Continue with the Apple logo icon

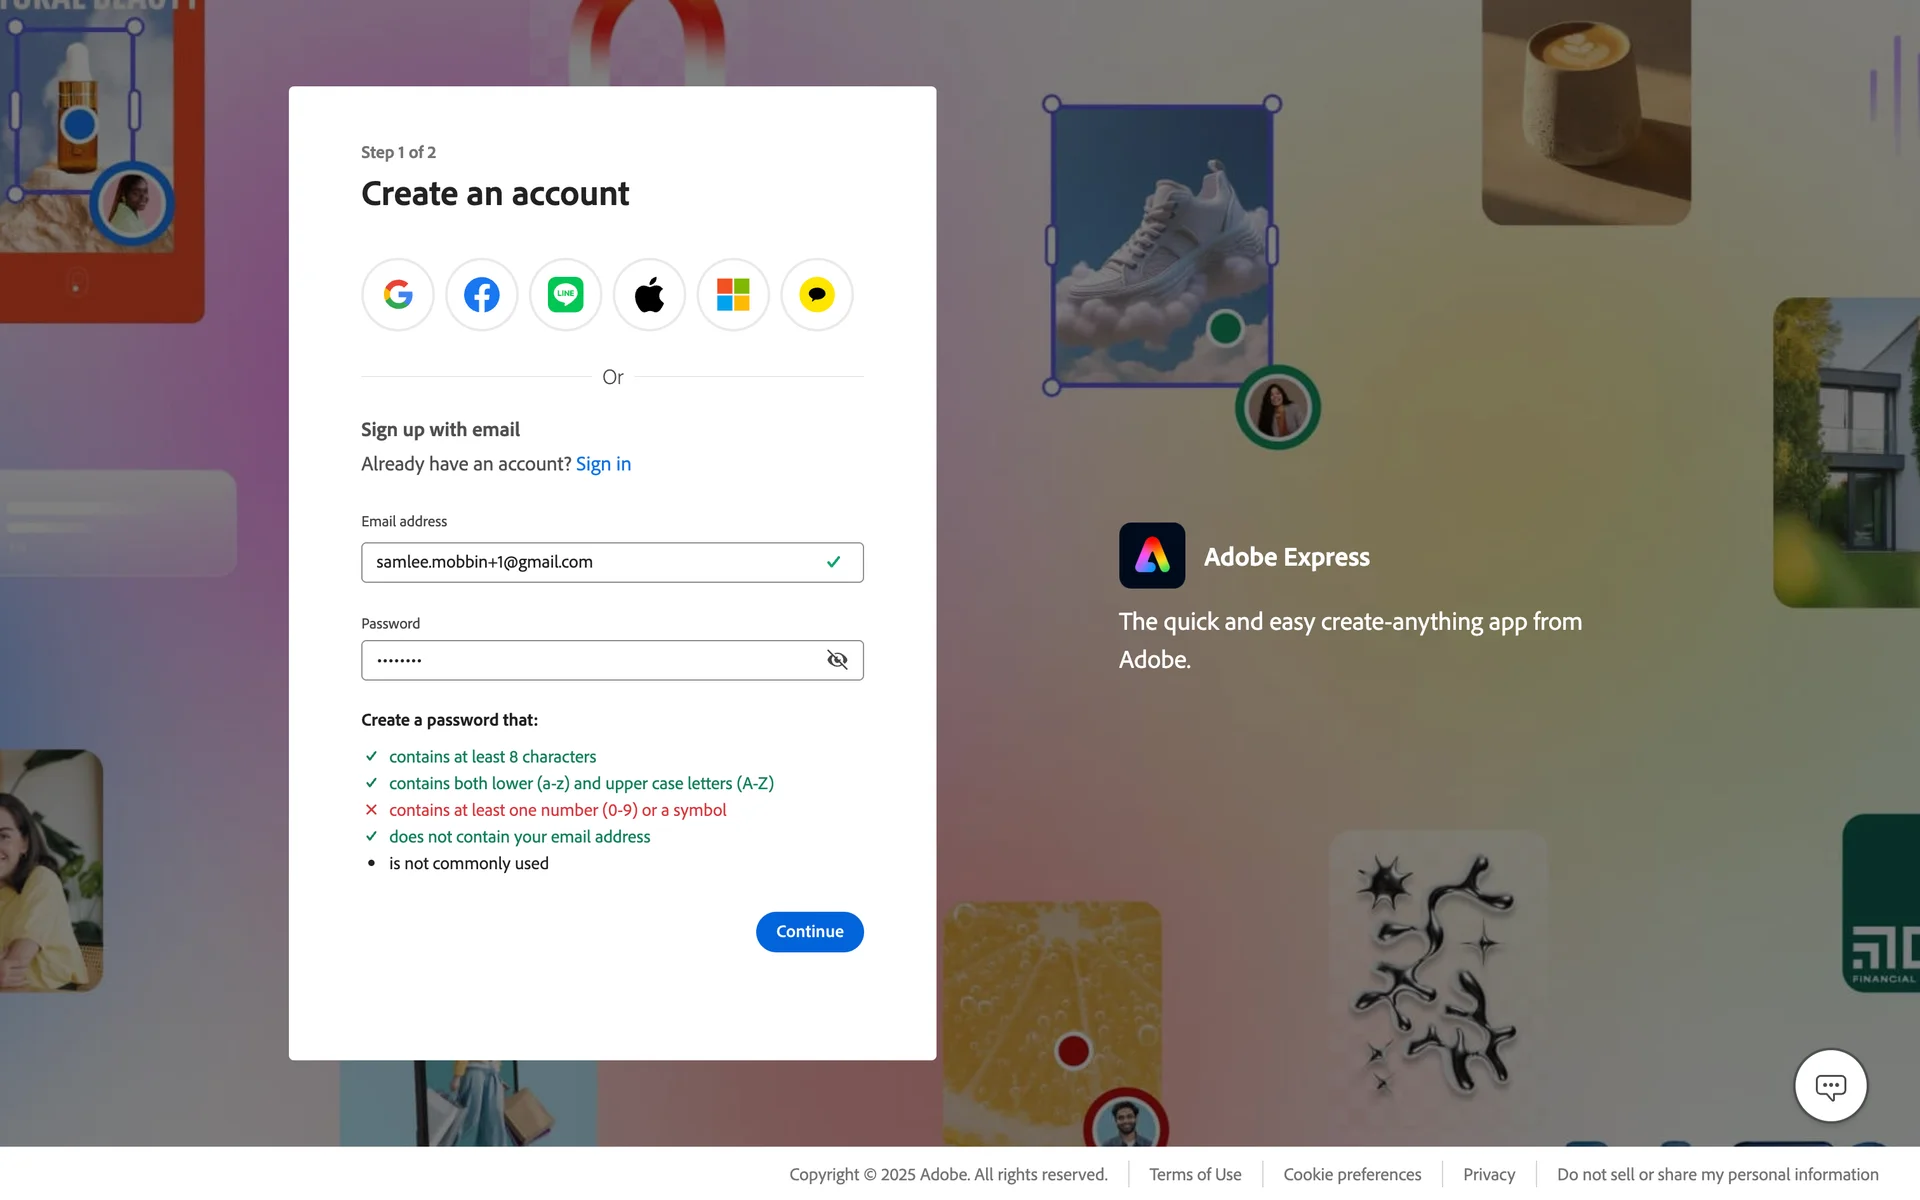click(x=650, y=295)
